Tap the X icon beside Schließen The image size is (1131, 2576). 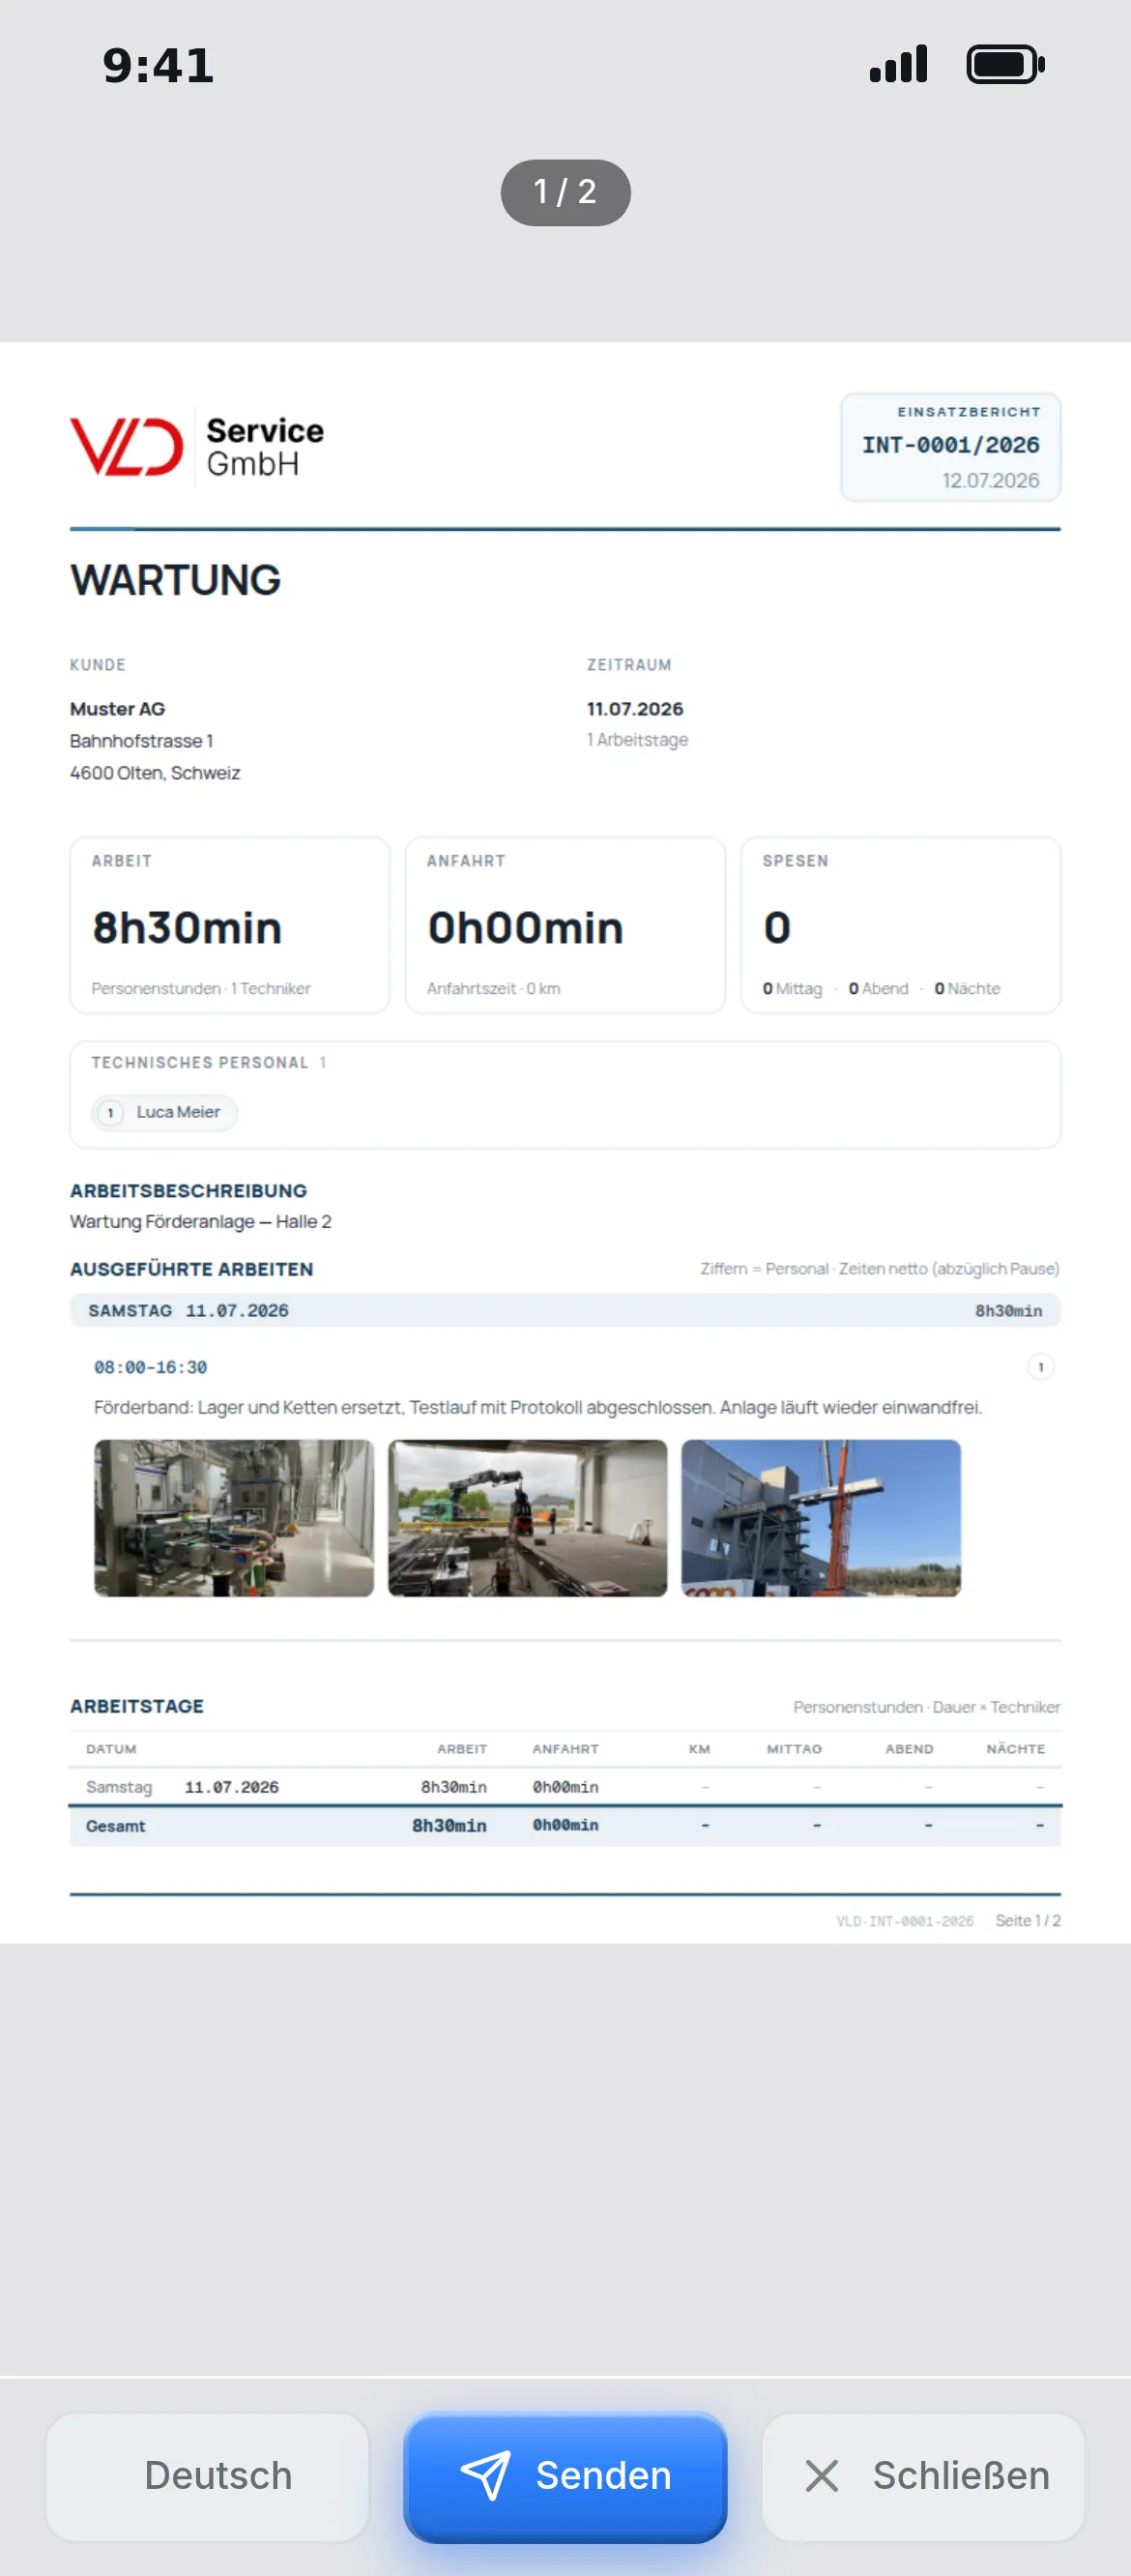point(822,2476)
